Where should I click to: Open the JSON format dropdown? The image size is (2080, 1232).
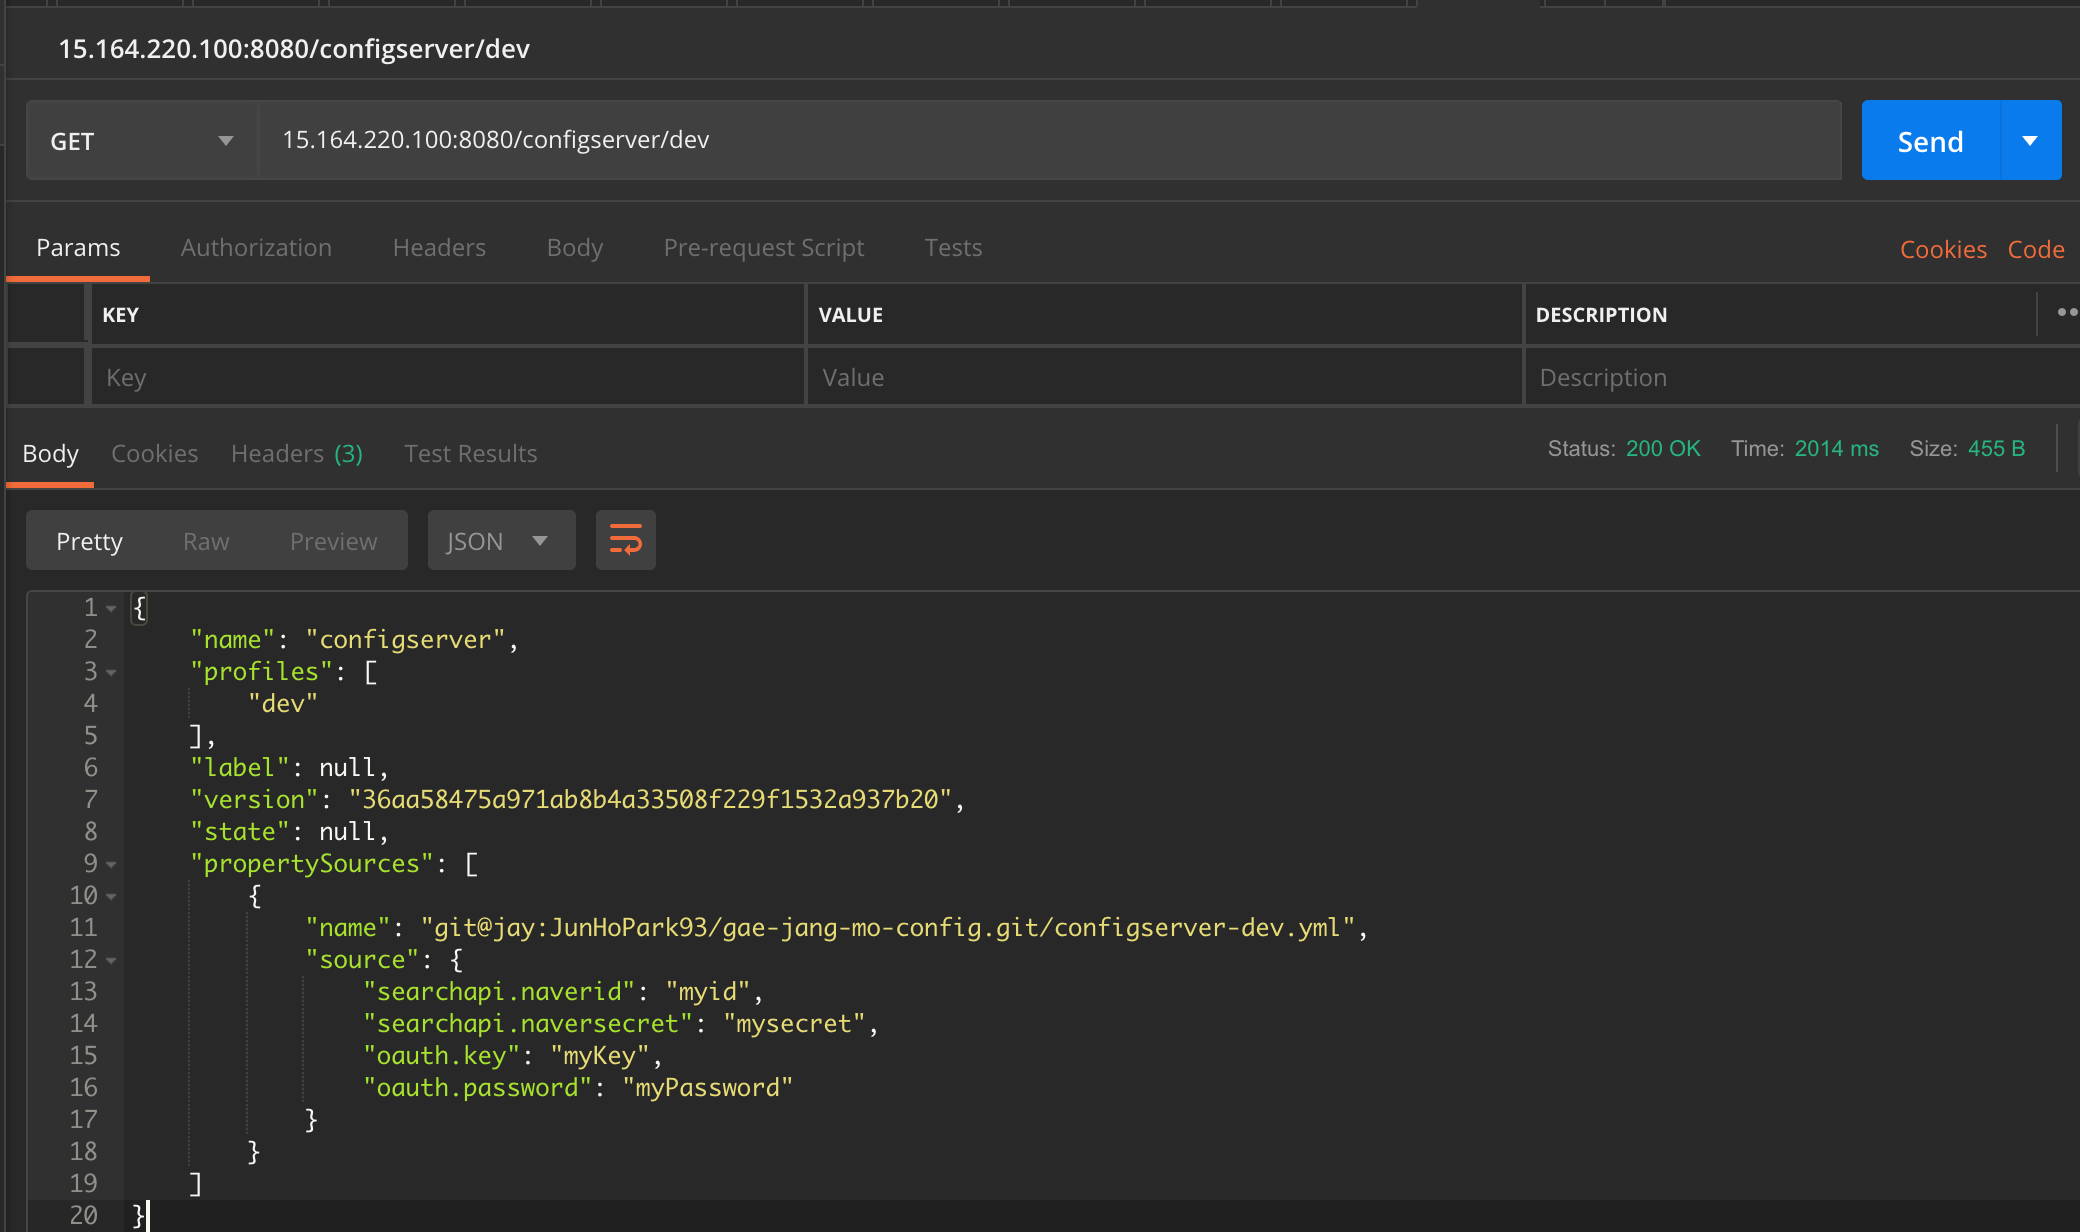point(500,541)
